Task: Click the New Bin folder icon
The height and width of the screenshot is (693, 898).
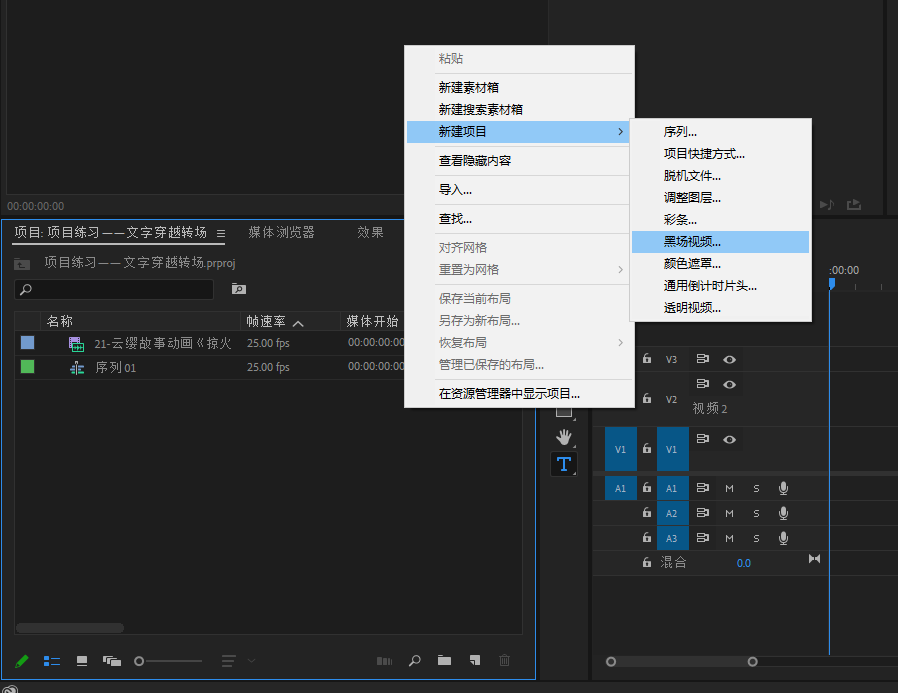Action: (444, 661)
